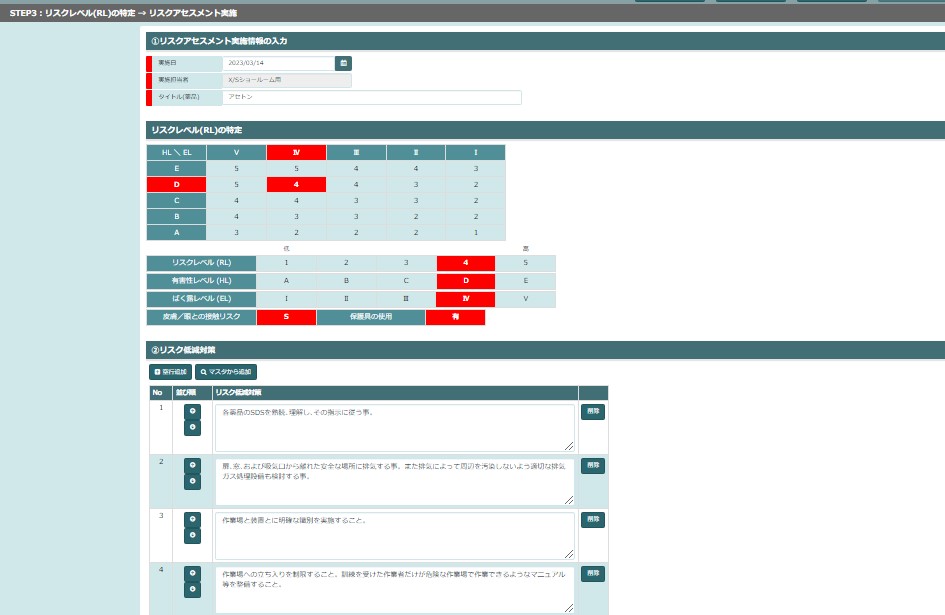The width and height of the screenshot is (945, 615).
Task: Click the 空行追加 add blank row button
Action: pos(170,372)
